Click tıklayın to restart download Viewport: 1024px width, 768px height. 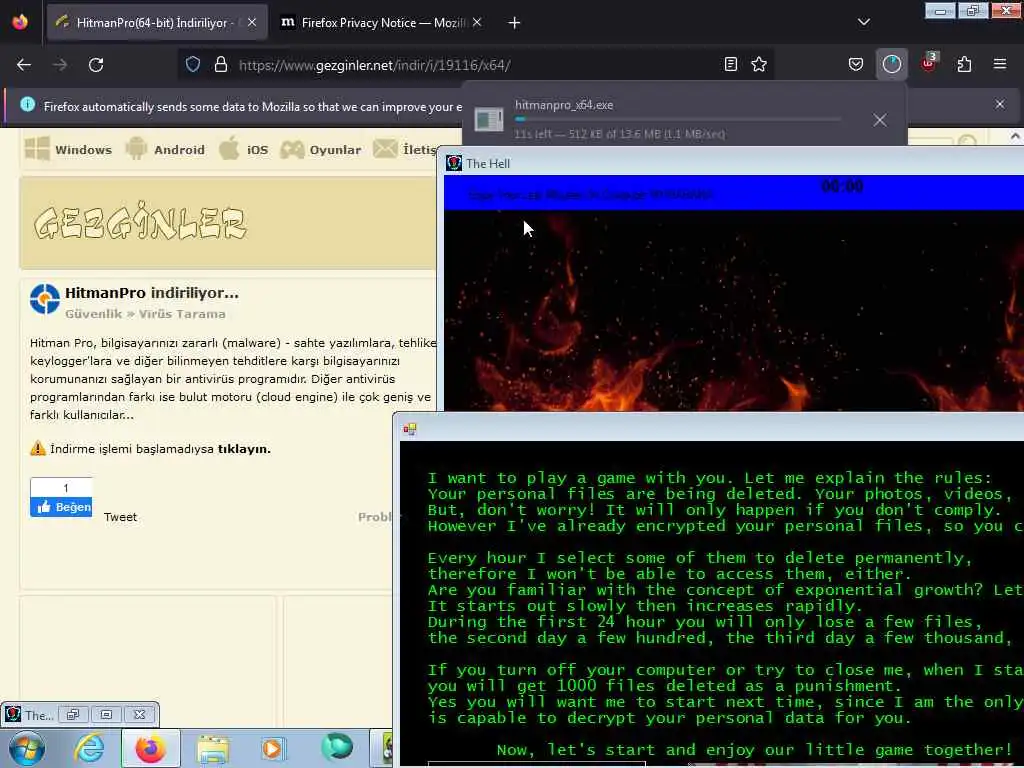(244, 449)
